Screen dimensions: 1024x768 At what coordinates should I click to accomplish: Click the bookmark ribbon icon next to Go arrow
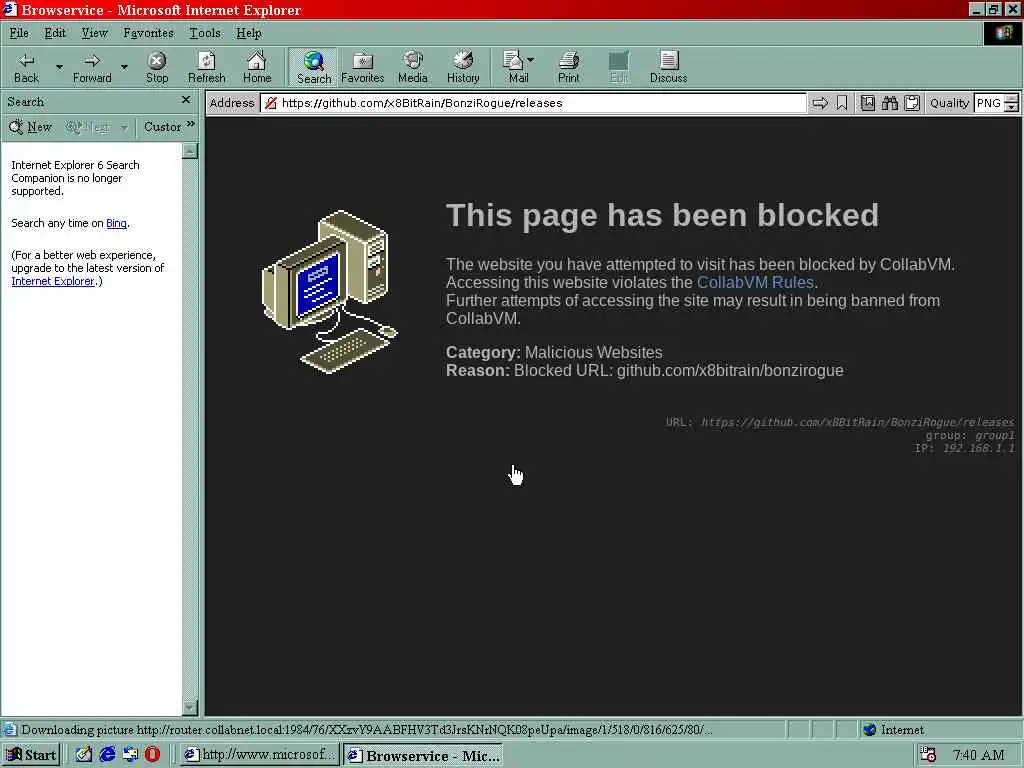842,103
